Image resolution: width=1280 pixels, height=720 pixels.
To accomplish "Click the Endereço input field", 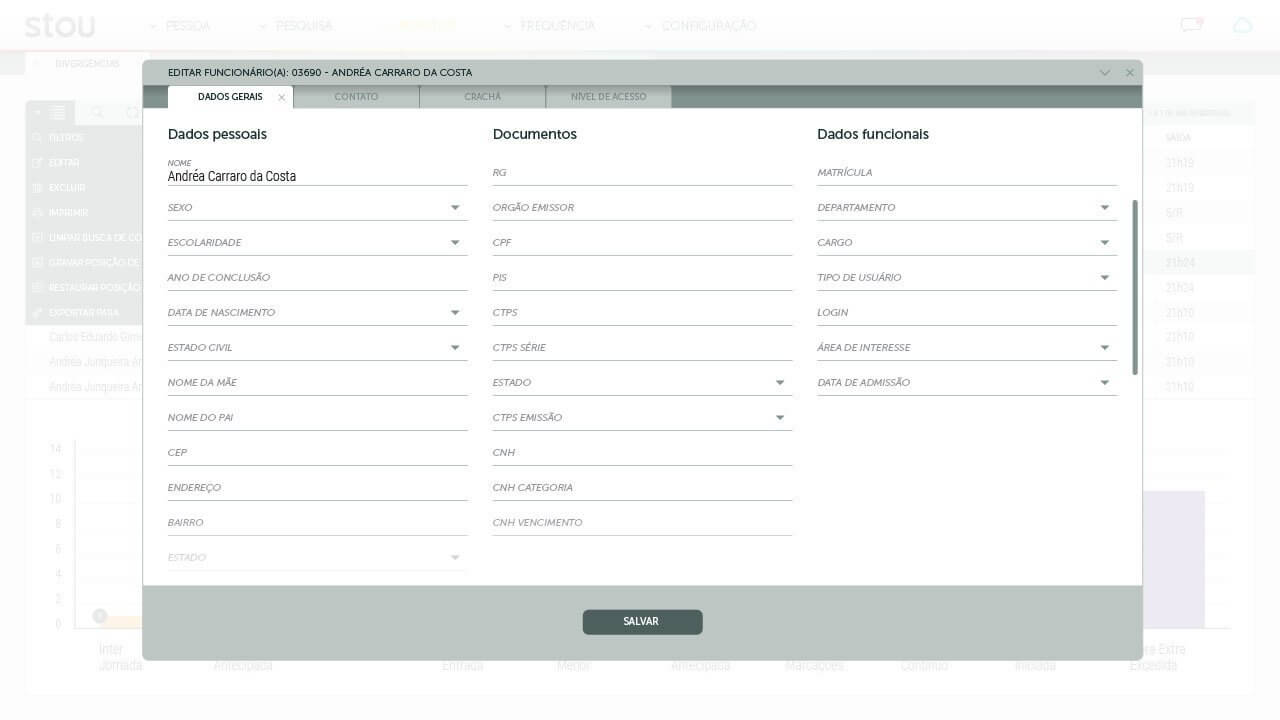I will [x=317, y=488].
